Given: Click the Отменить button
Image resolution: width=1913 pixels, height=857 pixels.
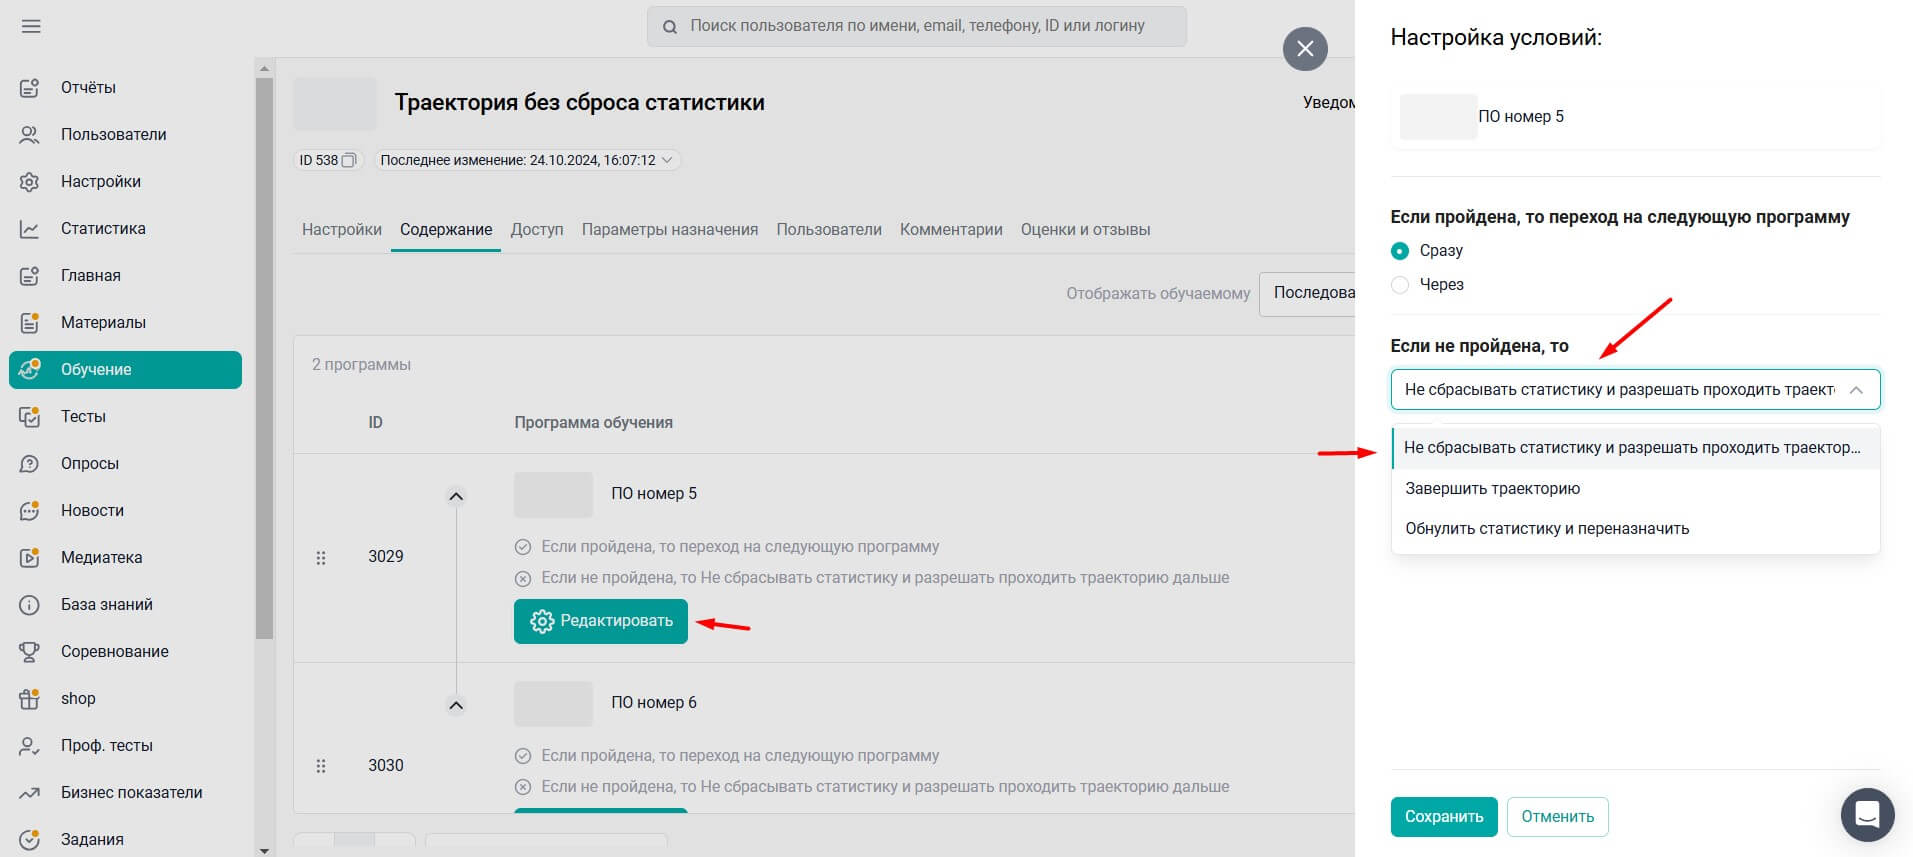Looking at the screenshot, I should tap(1557, 817).
